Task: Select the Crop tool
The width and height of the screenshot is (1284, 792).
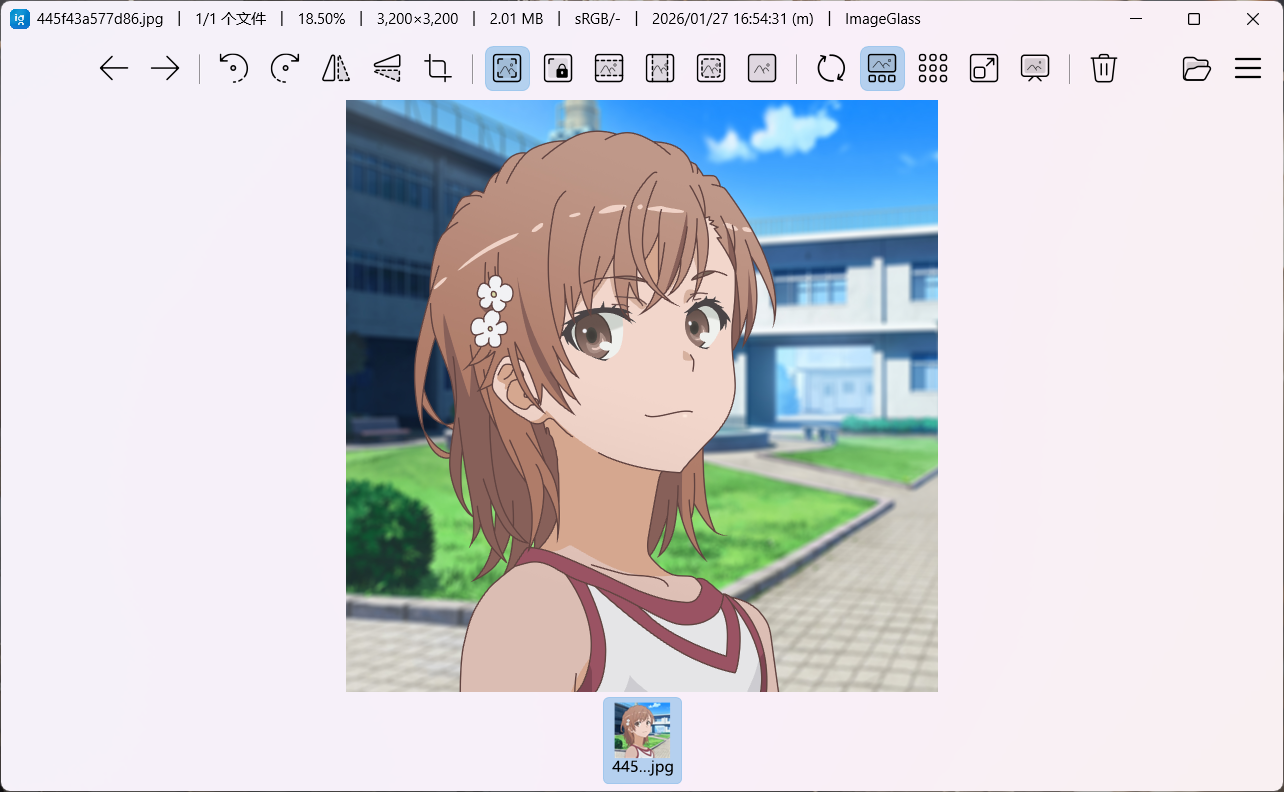Action: [438, 69]
